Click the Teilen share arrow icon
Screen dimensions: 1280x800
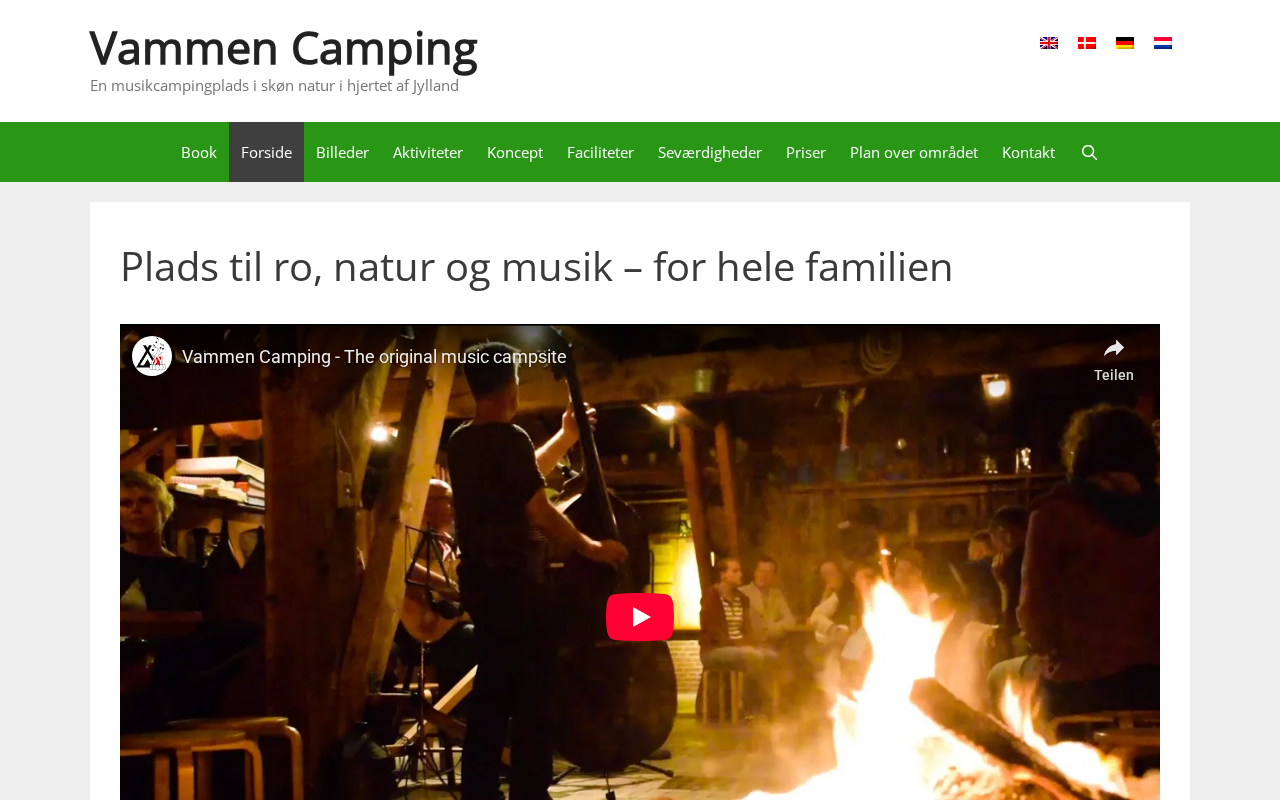coord(1114,349)
